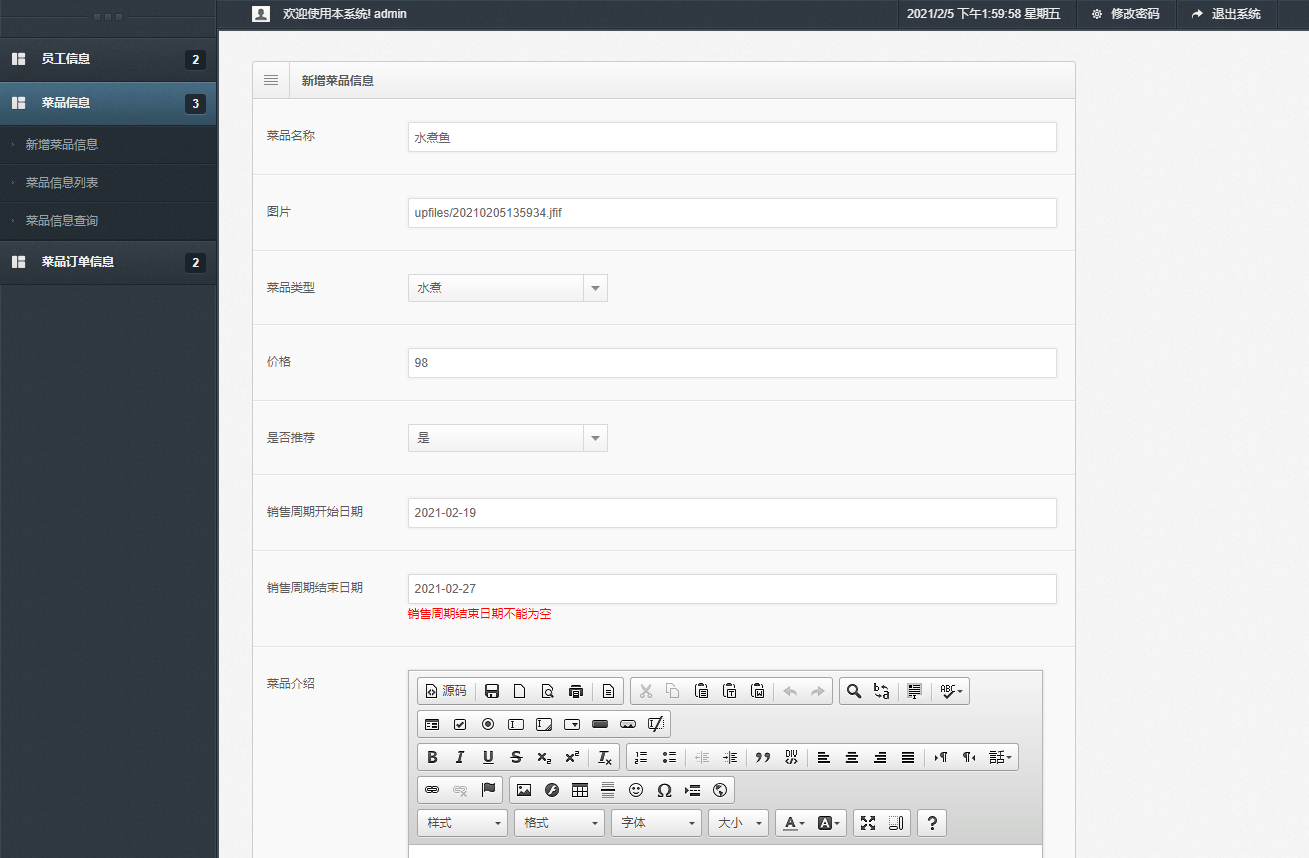Open the 字体 font dropdown

[x=656, y=822]
